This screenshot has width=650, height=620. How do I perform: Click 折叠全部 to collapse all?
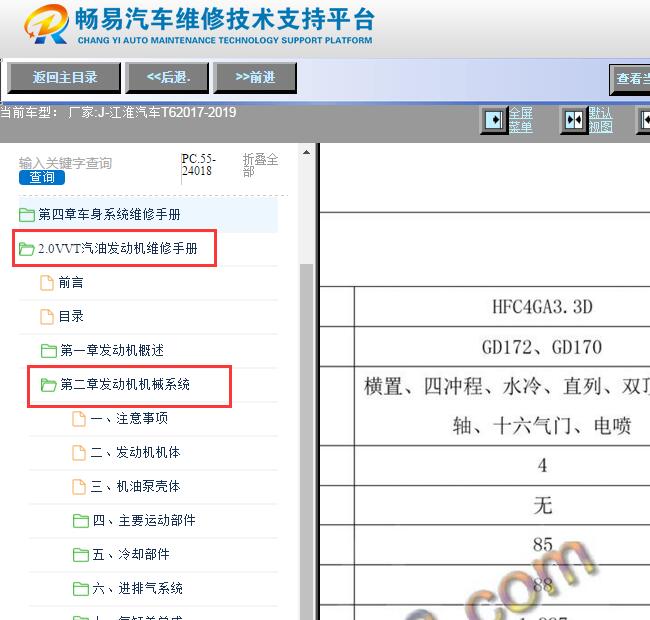click(x=260, y=165)
